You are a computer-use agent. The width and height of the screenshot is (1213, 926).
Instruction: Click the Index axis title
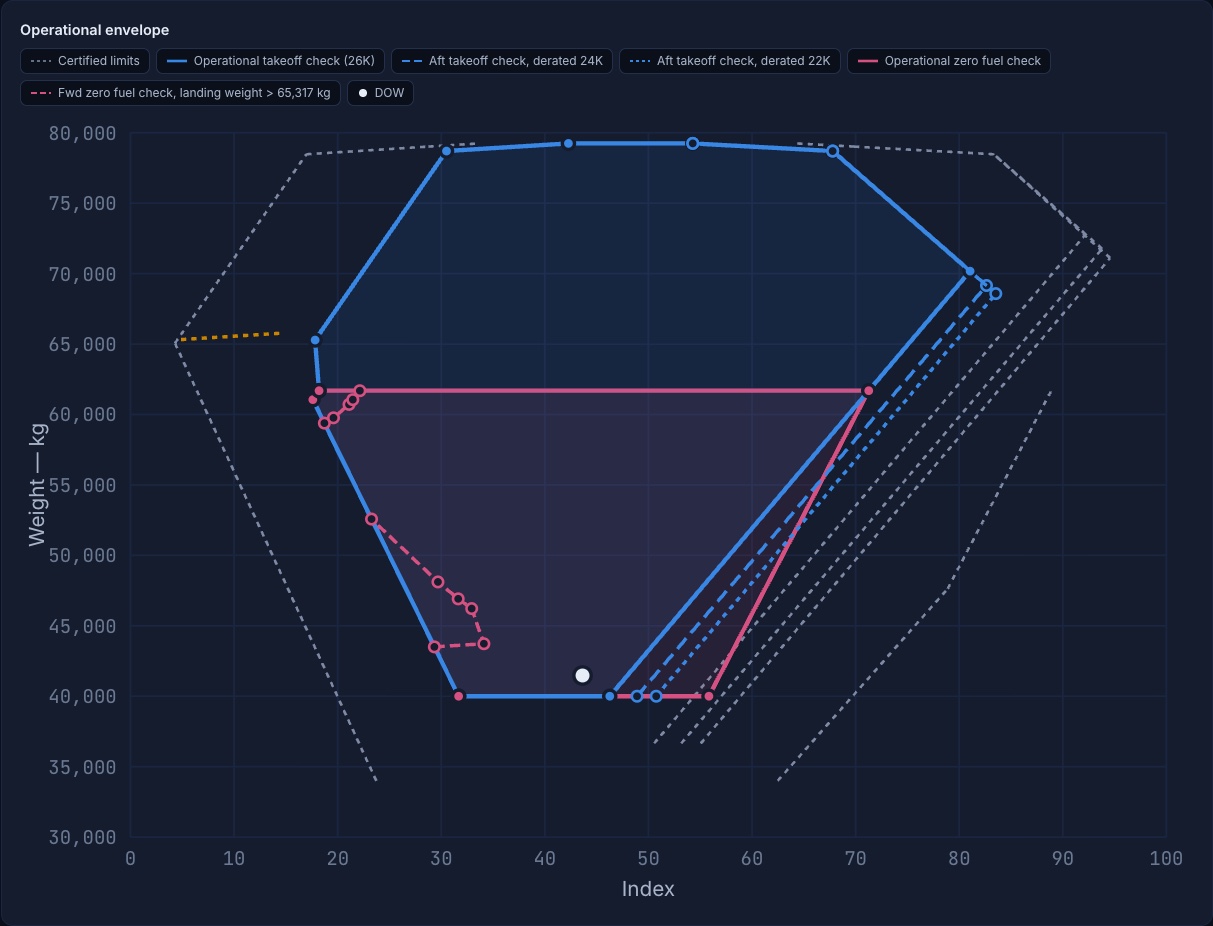coord(648,889)
